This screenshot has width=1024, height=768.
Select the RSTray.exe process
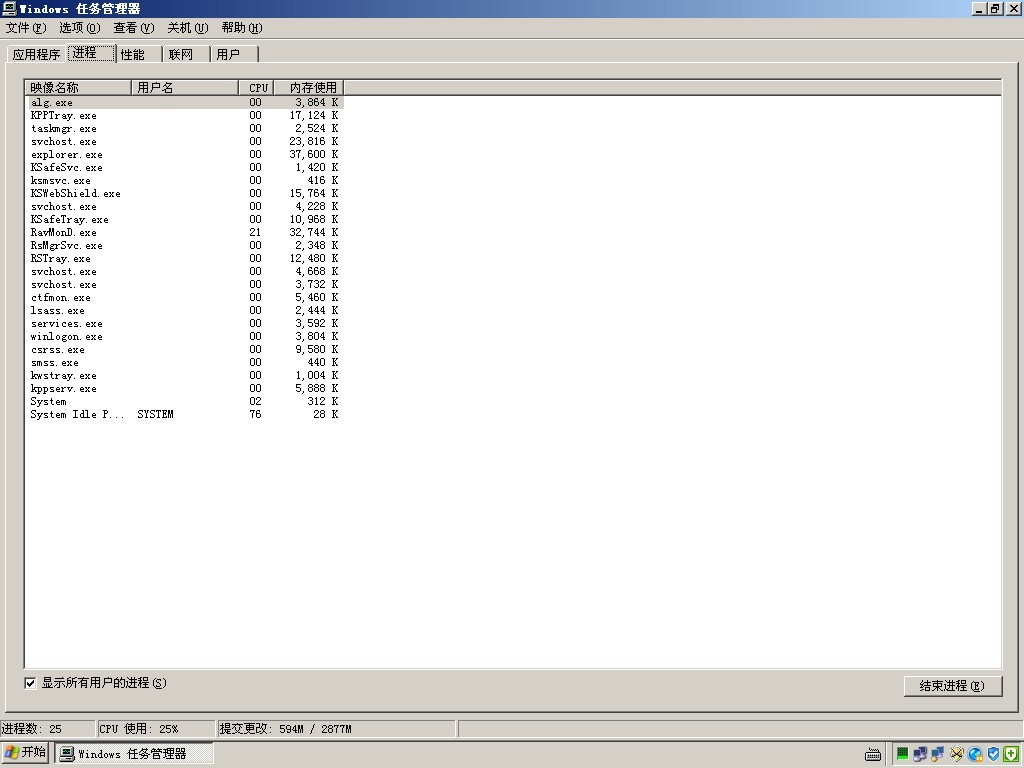185,259
